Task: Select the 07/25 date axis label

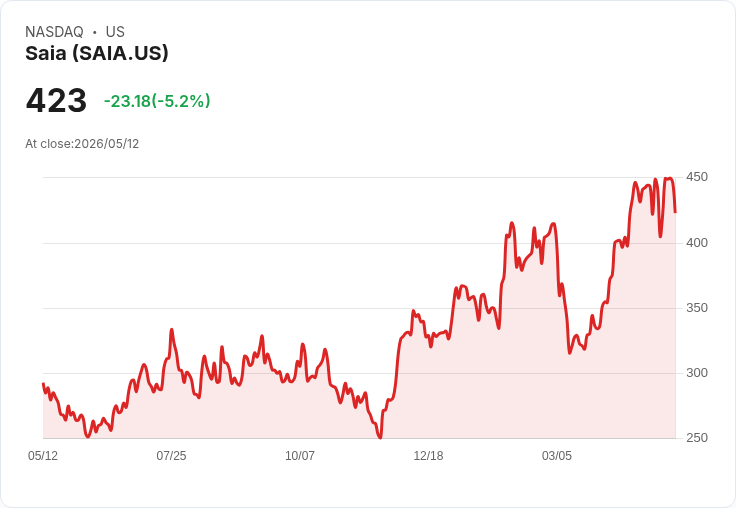Action: click(171, 455)
